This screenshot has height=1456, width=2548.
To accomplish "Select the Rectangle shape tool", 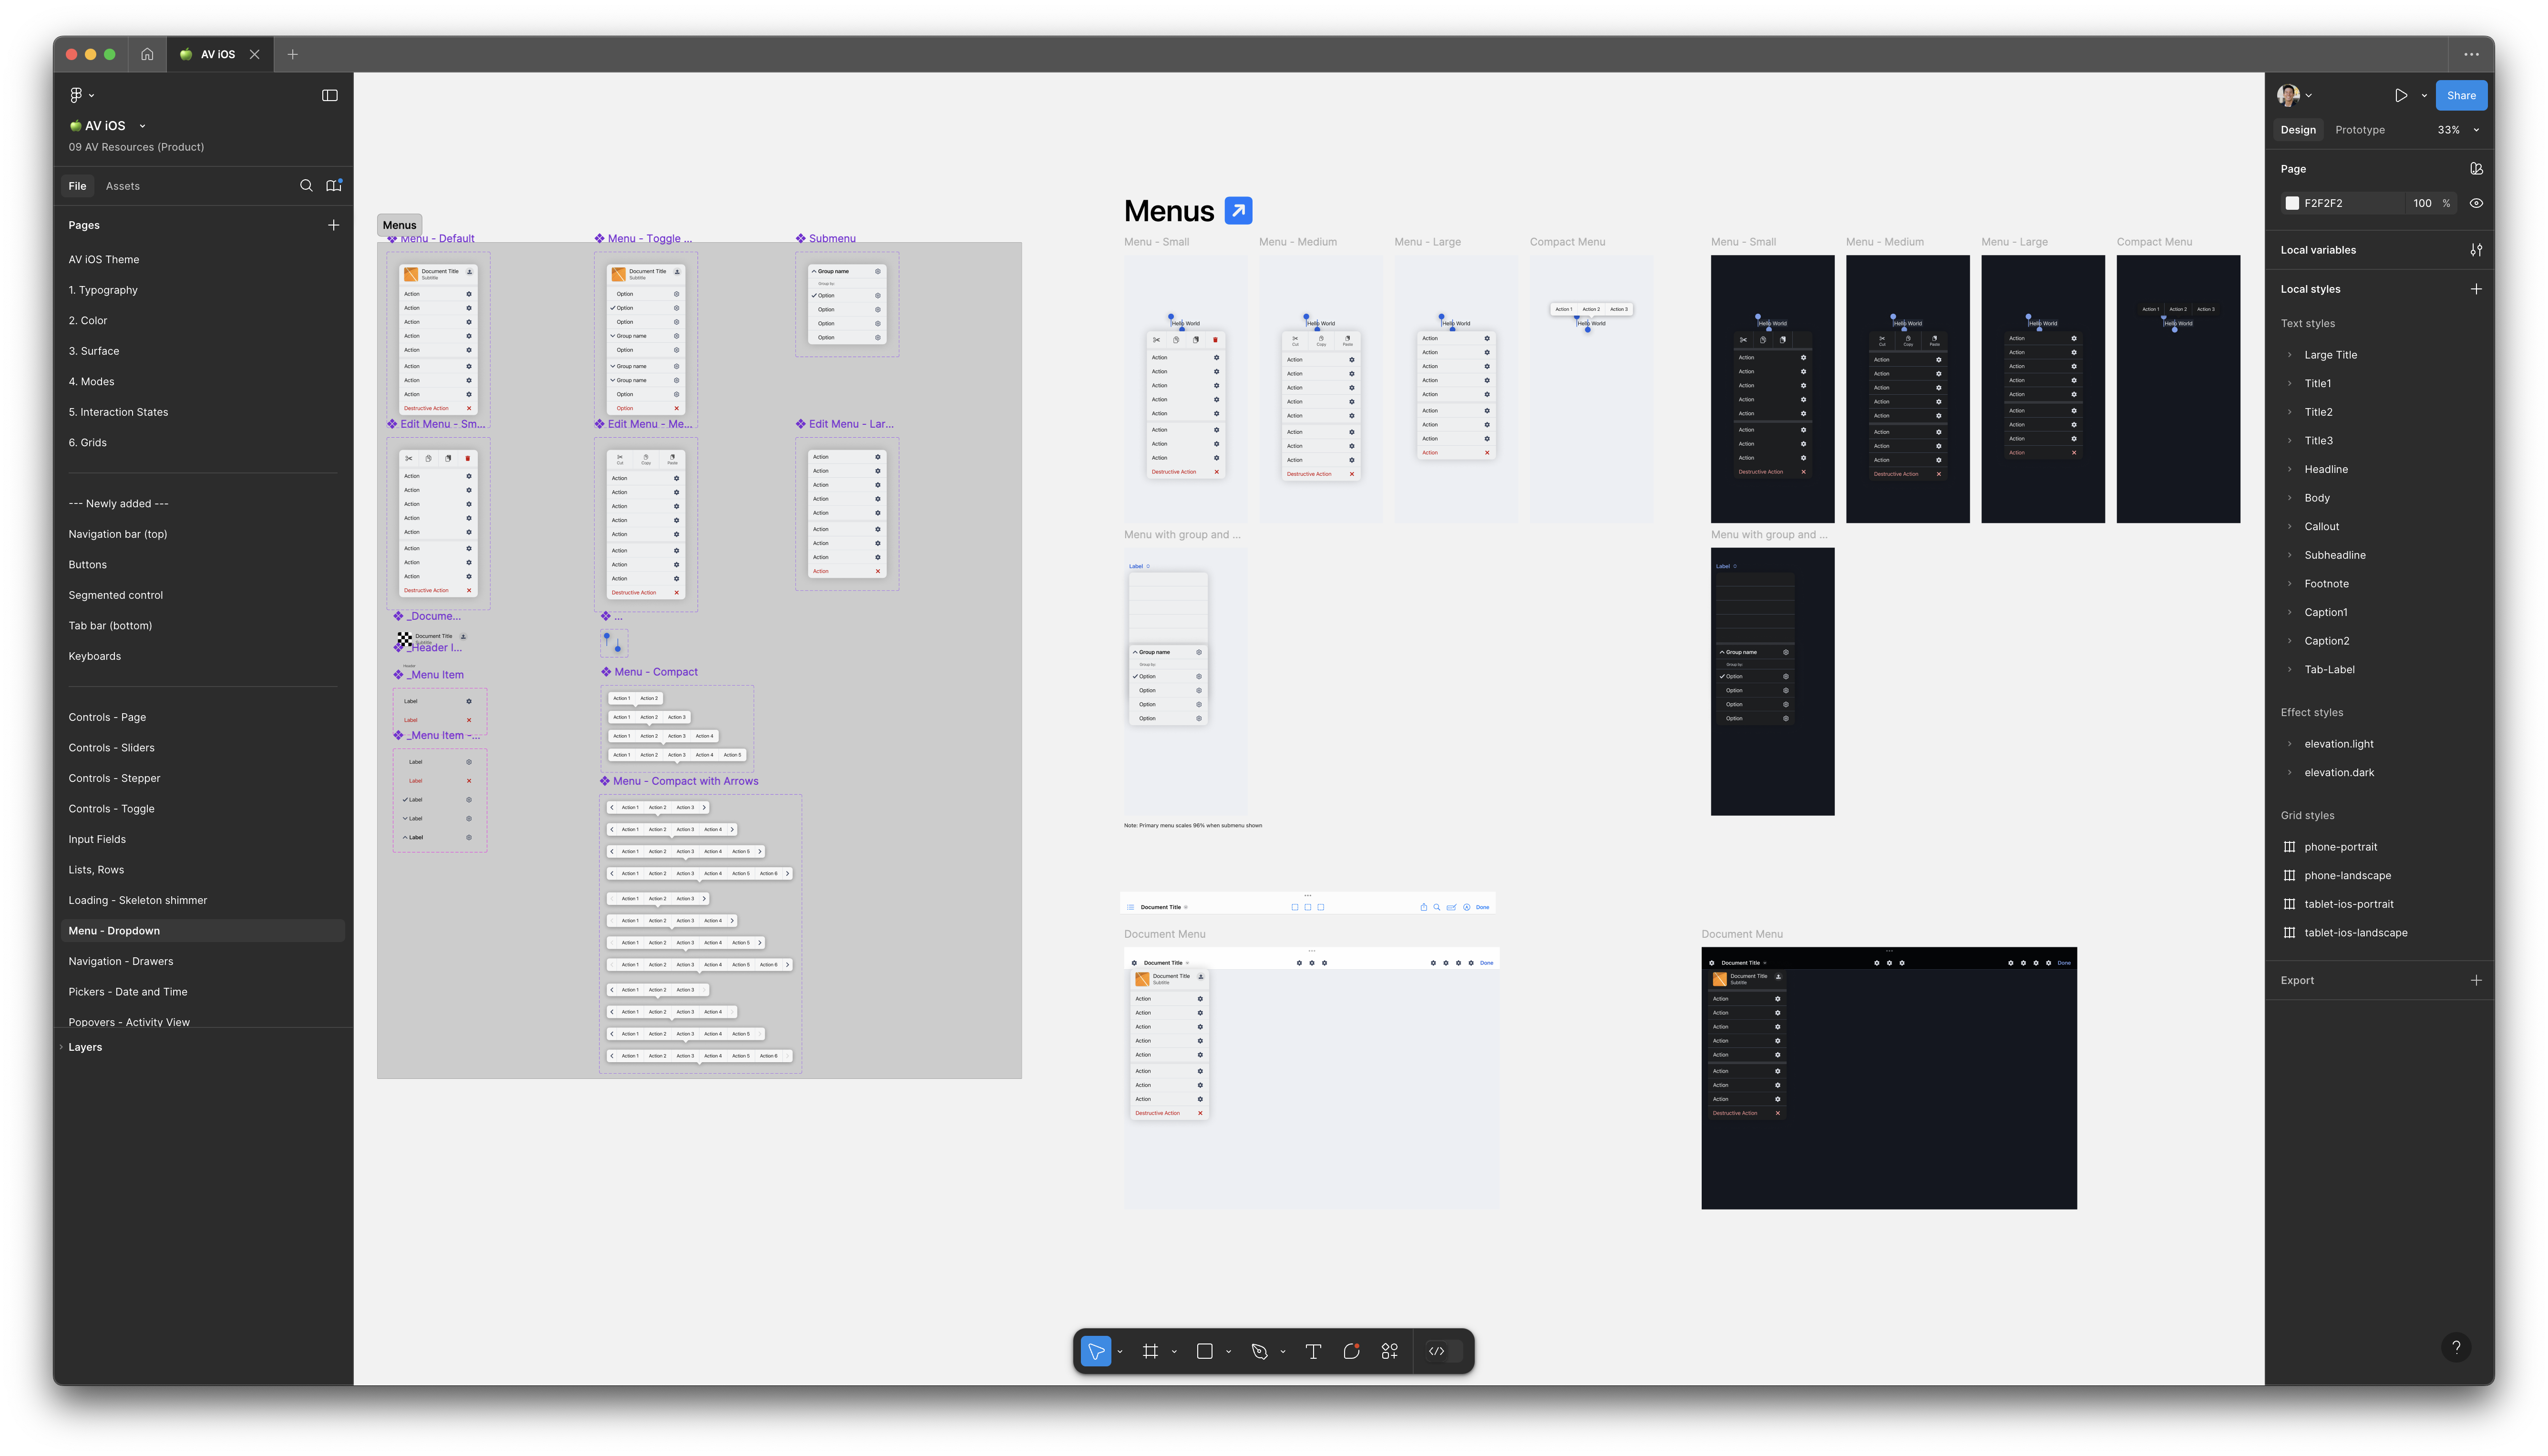I will [1205, 1351].
